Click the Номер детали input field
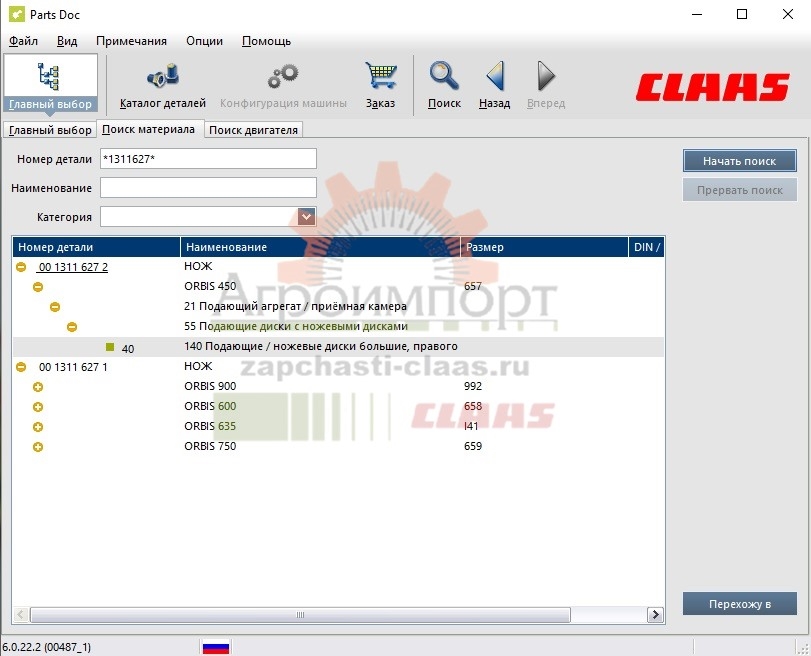811x656 pixels. click(x=208, y=158)
